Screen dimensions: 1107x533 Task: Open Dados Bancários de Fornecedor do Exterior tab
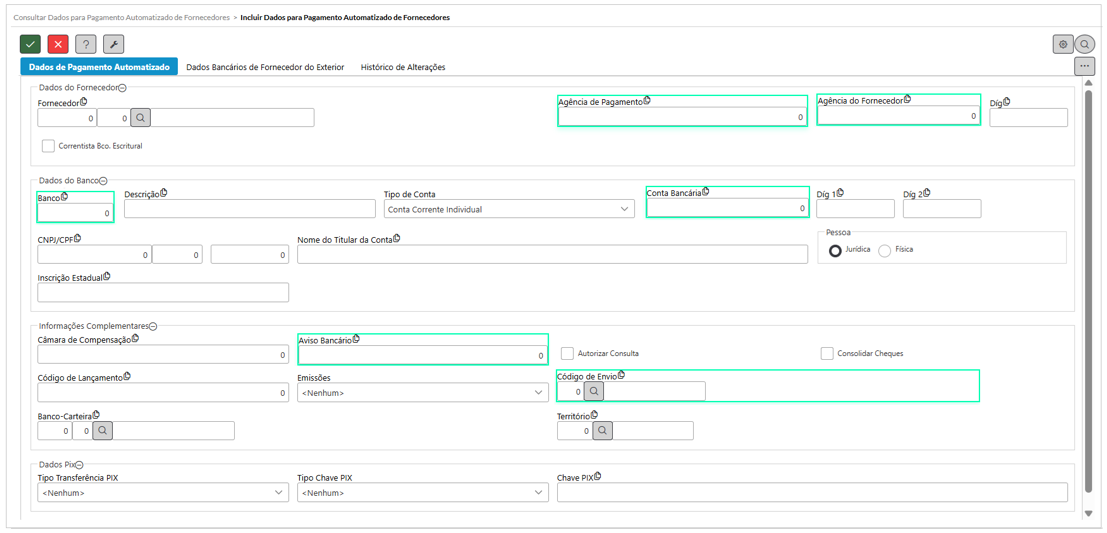coord(265,67)
